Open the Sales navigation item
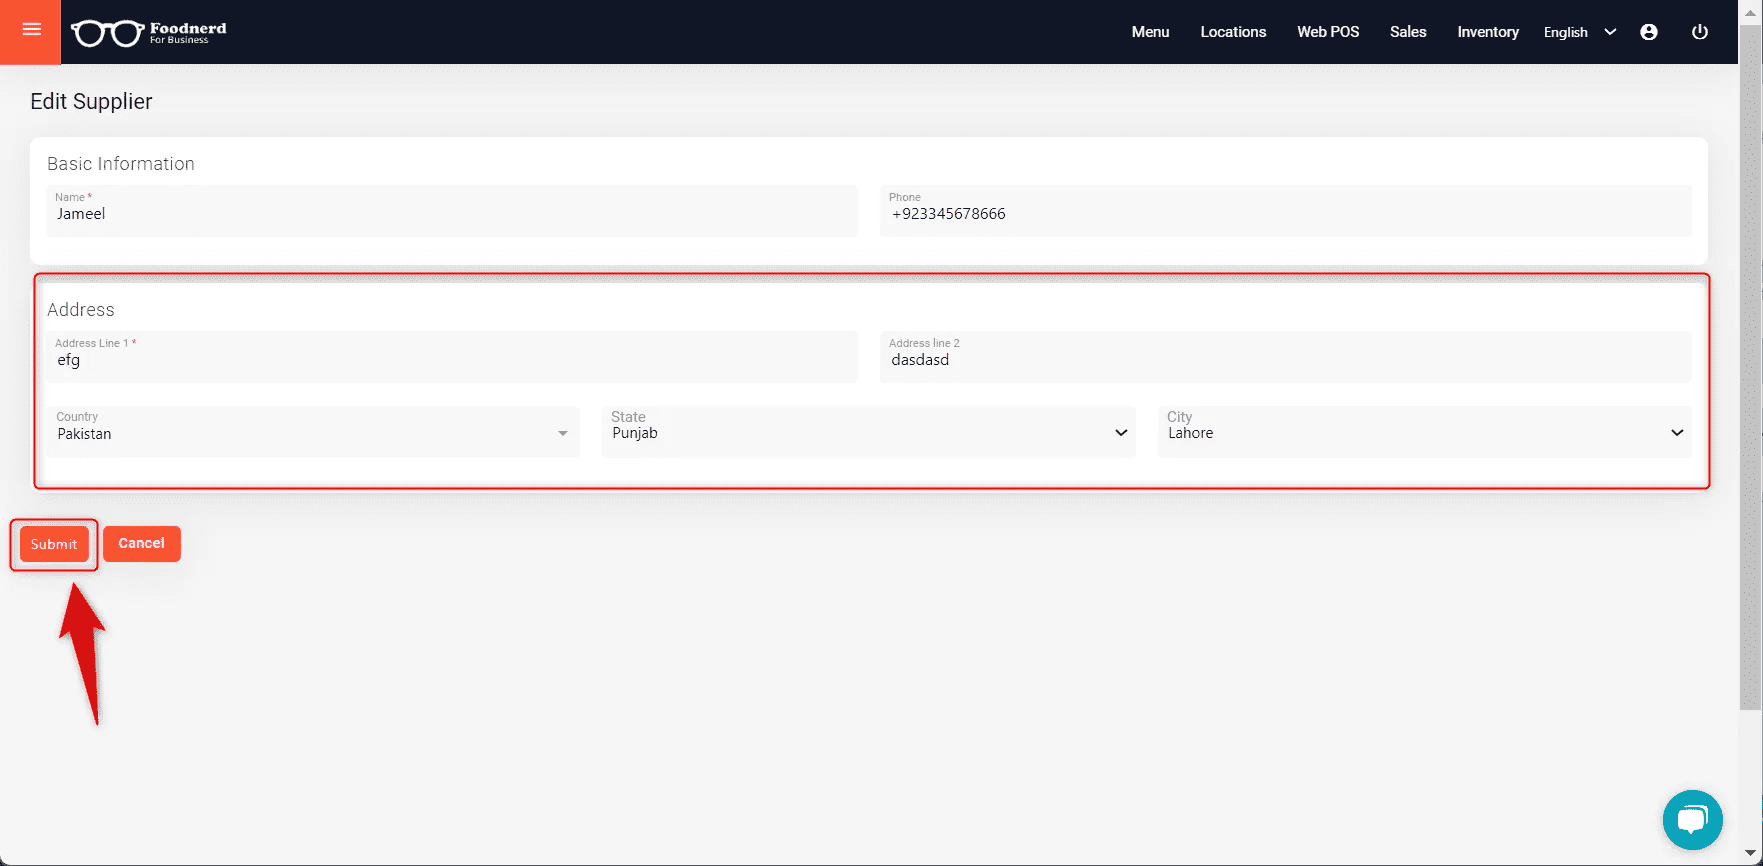The height and width of the screenshot is (866, 1763). pyautogui.click(x=1408, y=32)
